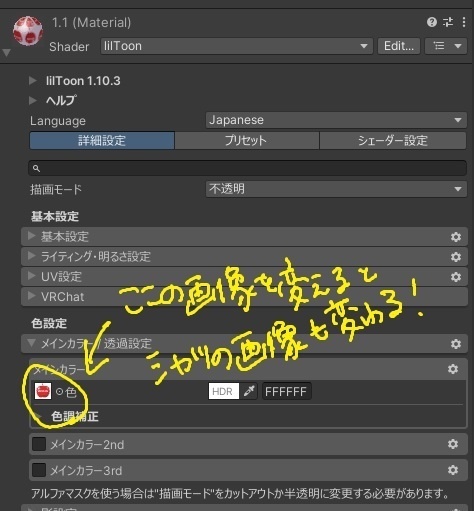Click the 描画モード label
This screenshot has width=474, height=511.
click(x=56, y=189)
